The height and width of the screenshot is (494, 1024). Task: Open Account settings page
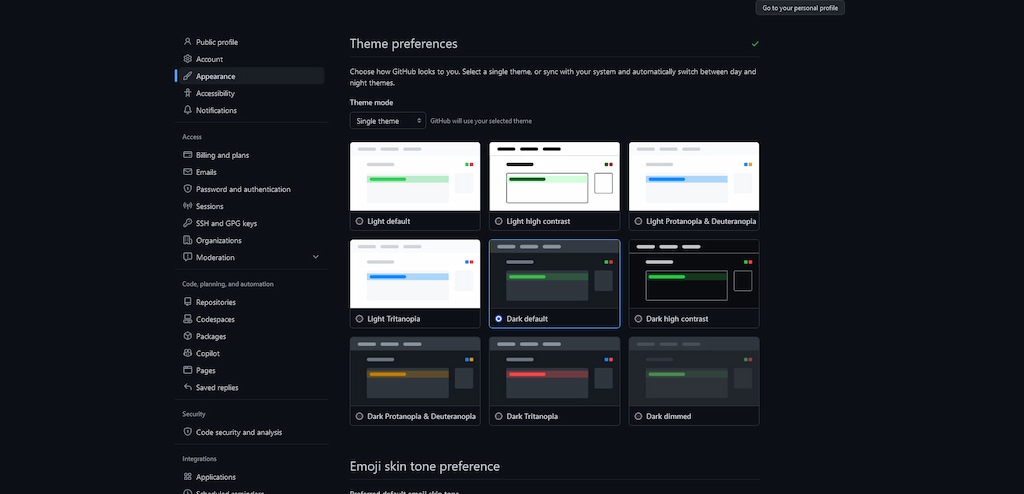click(210, 59)
